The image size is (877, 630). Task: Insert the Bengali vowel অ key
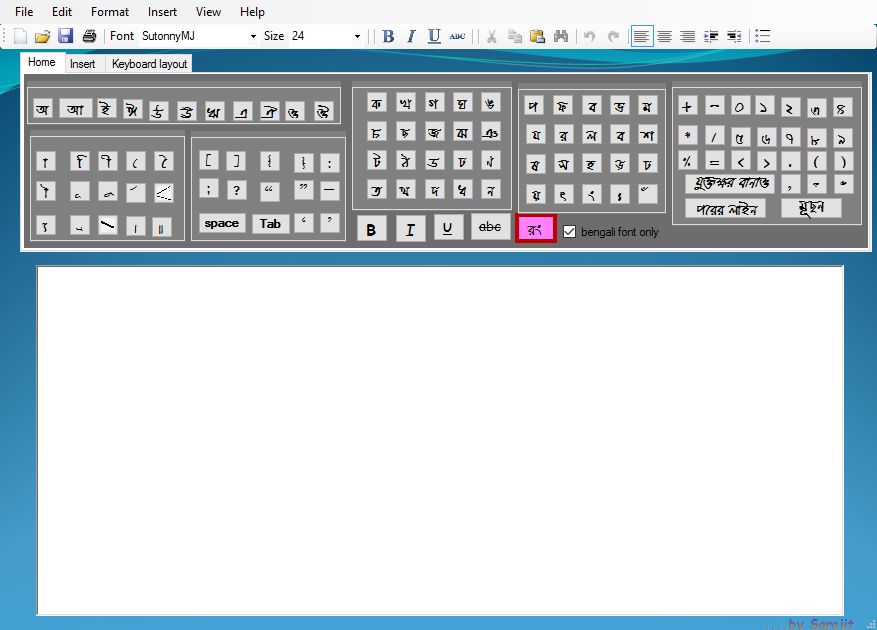point(43,109)
